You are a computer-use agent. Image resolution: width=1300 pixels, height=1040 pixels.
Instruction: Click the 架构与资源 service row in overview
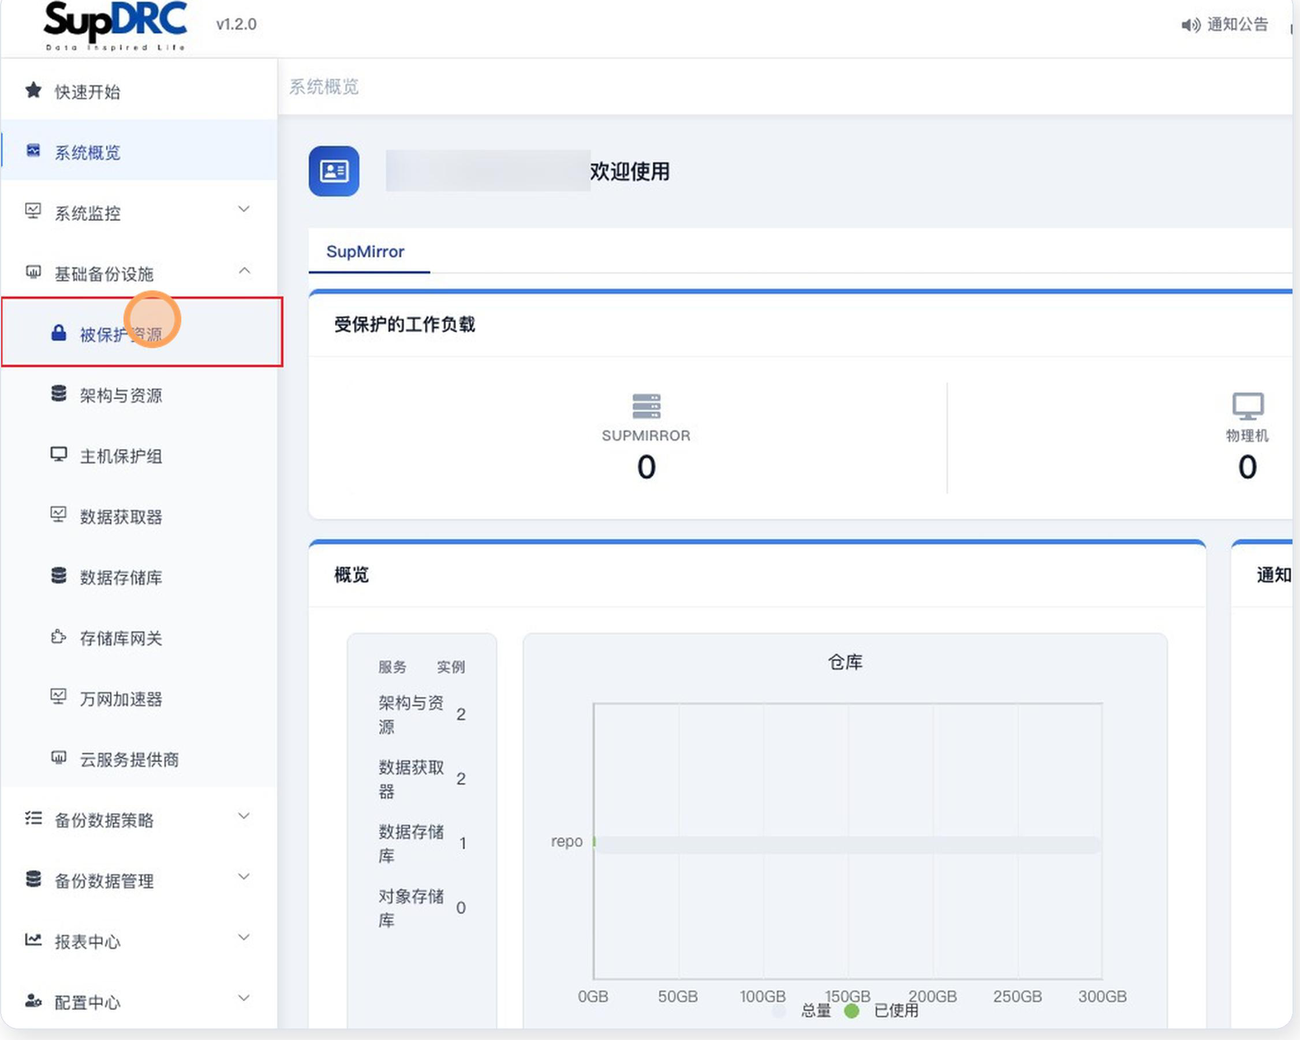tap(422, 715)
